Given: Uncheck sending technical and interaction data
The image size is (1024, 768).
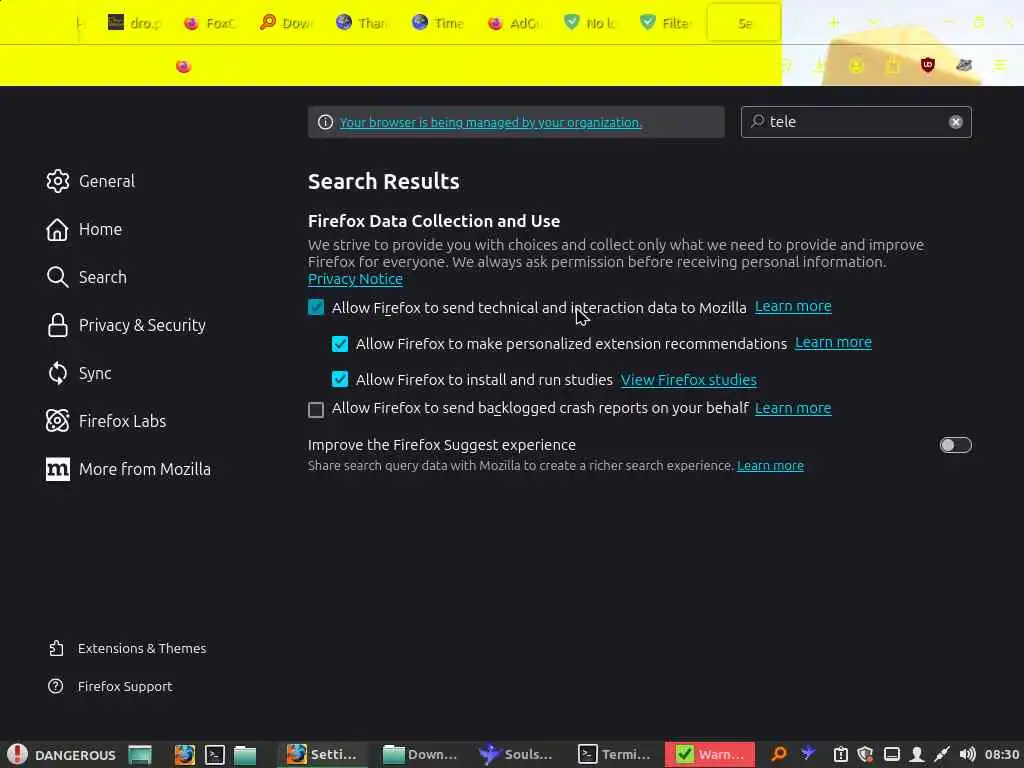Looking at the screenshot, I should click(x=316, y=307).
